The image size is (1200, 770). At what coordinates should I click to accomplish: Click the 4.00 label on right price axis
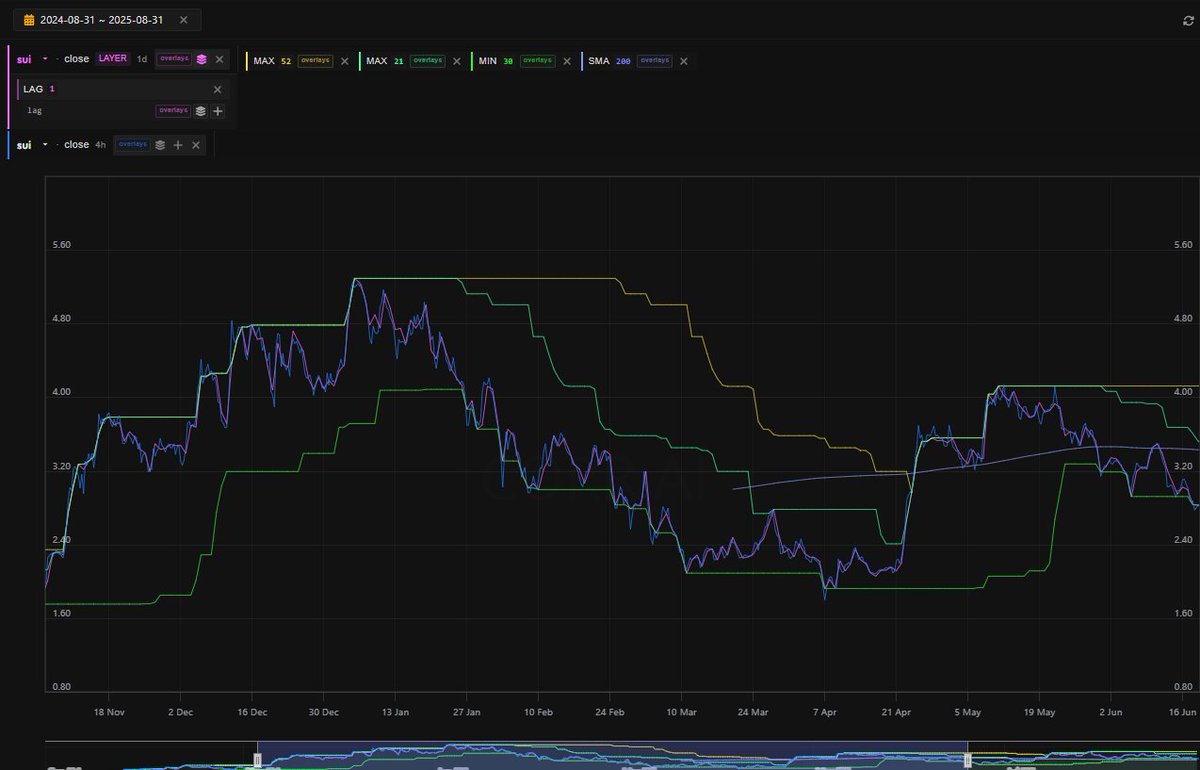pos(1182,392)
